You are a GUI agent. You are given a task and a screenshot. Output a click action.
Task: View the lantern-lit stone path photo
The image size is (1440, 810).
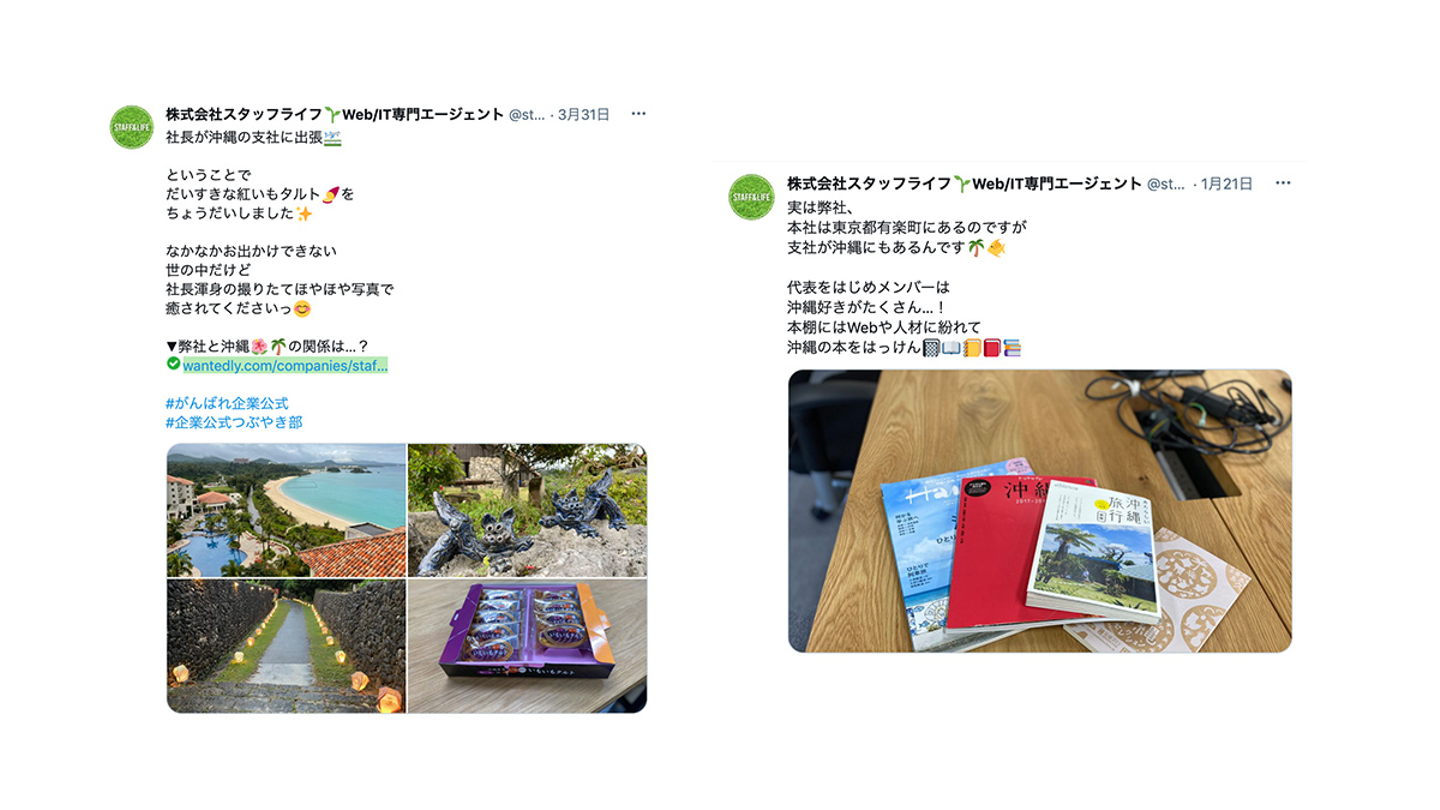pos(286,646)
